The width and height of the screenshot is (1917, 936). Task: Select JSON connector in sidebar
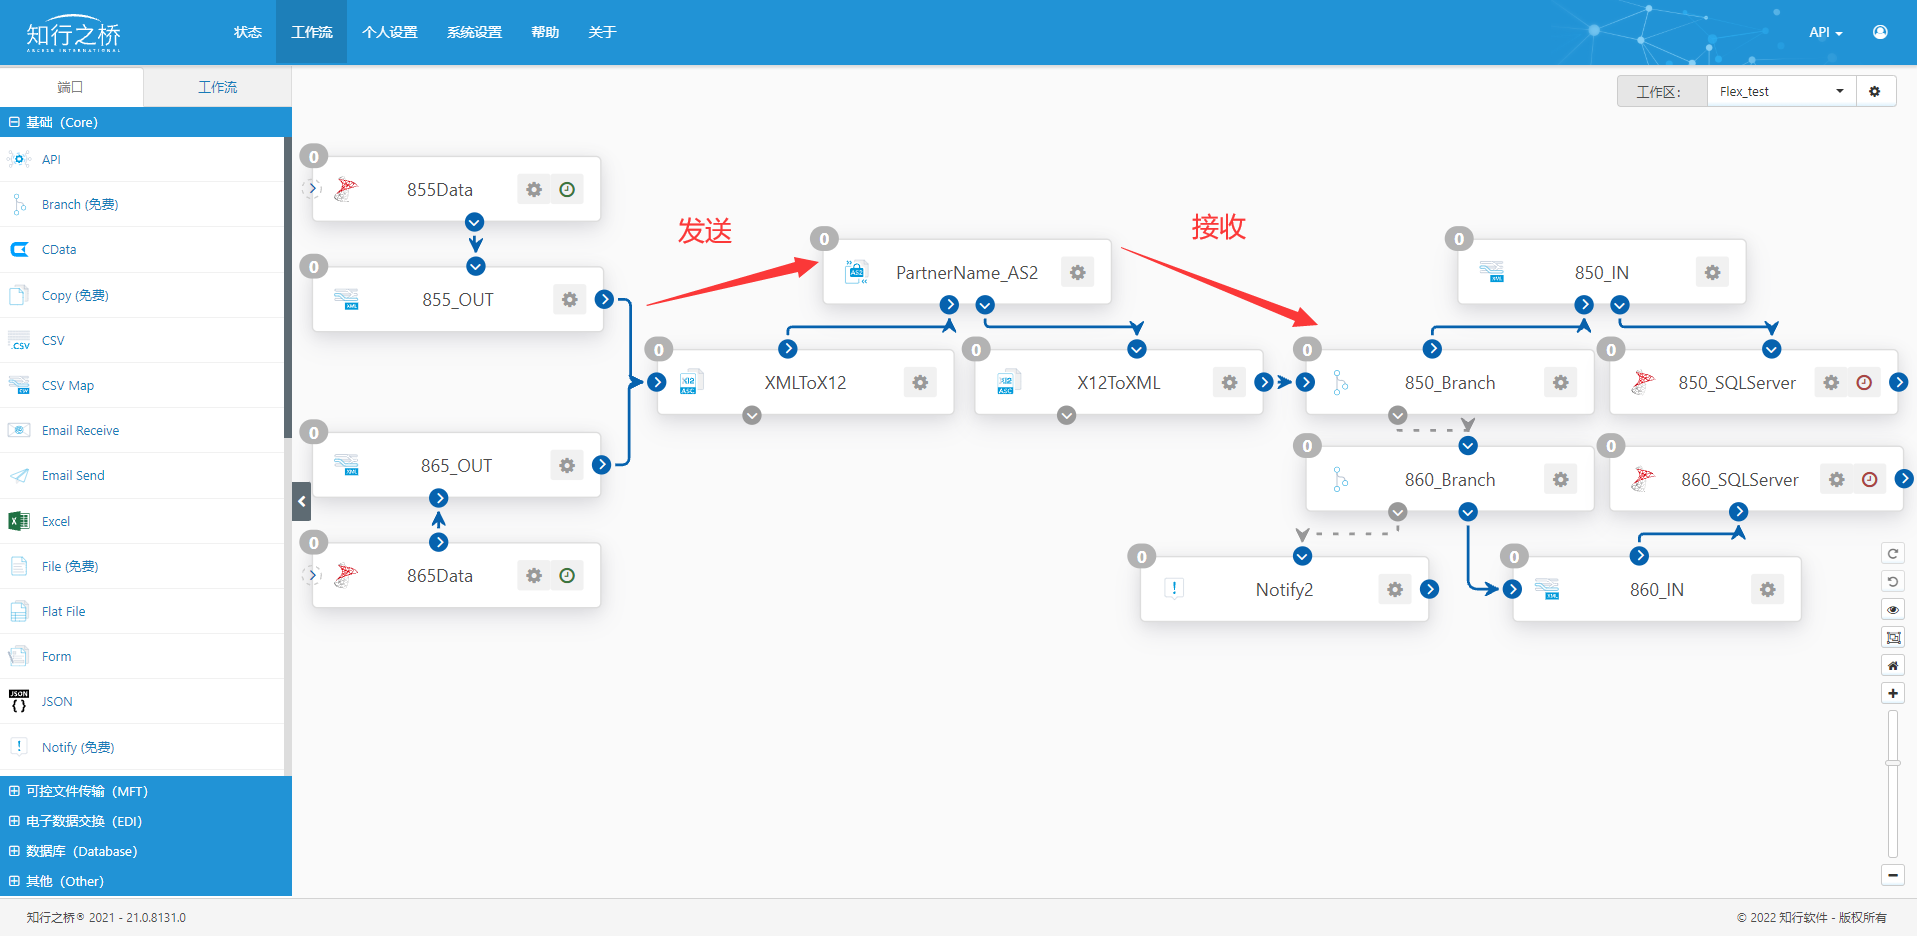pyautogui.click(x=142, y=701)
